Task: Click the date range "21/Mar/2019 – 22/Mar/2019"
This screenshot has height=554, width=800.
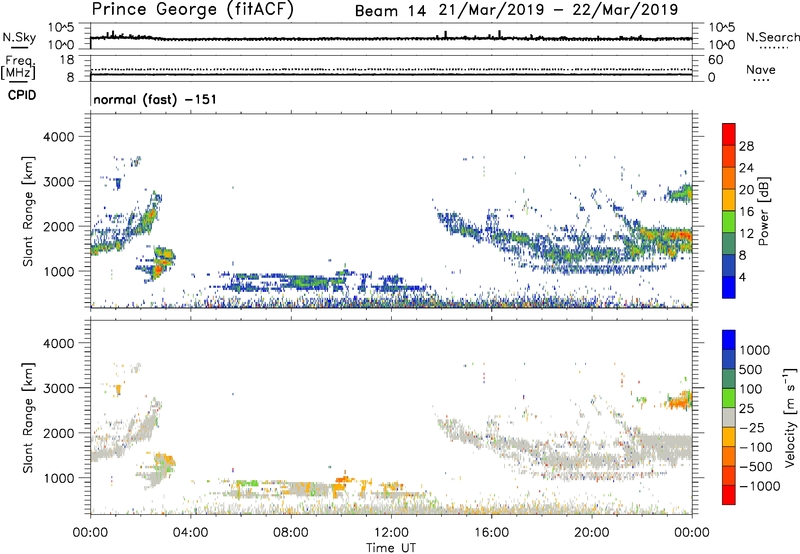Action: click(x=559, y=10)
